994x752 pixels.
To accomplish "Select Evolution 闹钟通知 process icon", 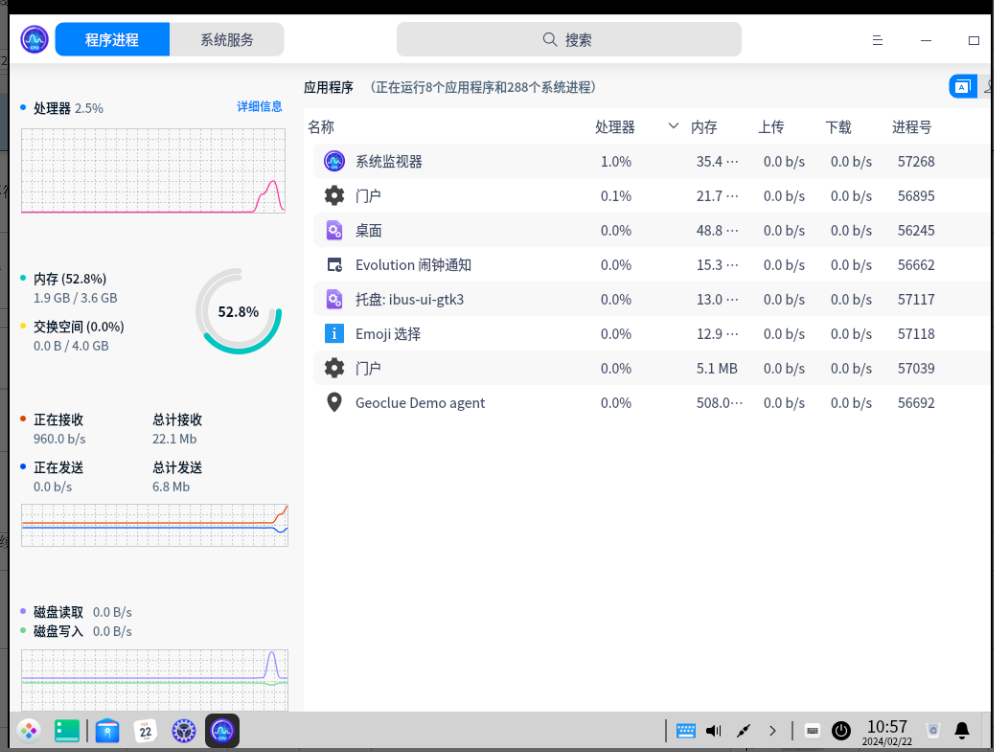I will click(334, 265).
